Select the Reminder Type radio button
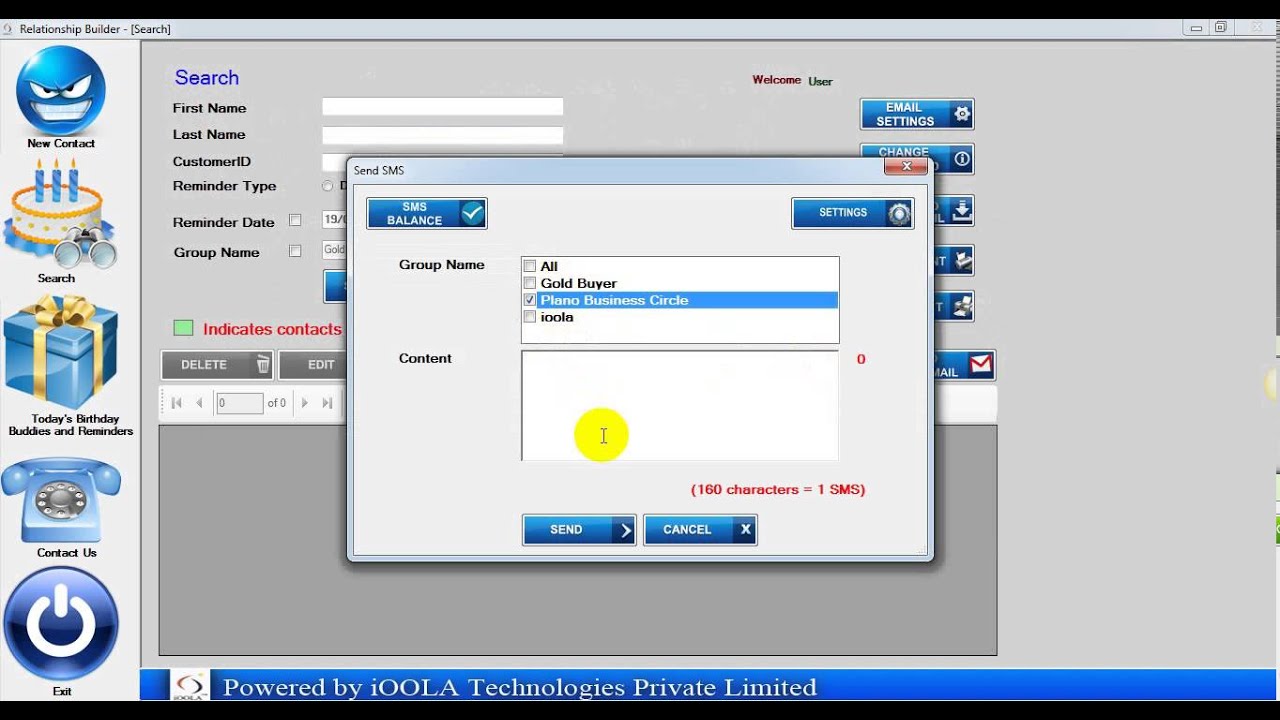Viewport: 1280px width, 720px height. (x=327, y=186)
